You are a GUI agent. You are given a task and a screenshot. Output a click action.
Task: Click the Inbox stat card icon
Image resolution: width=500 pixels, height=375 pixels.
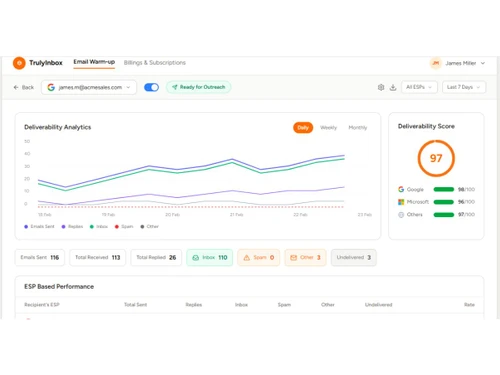pos(196,258)
